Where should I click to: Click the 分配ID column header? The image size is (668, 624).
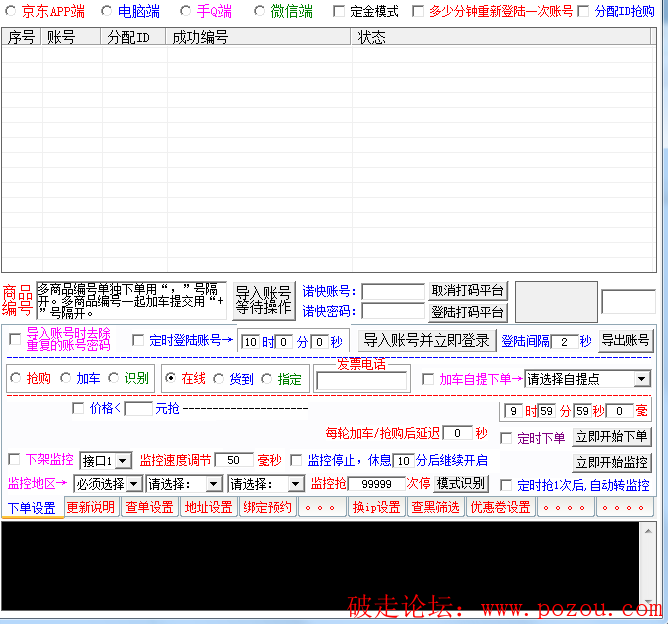pos(133,37)
